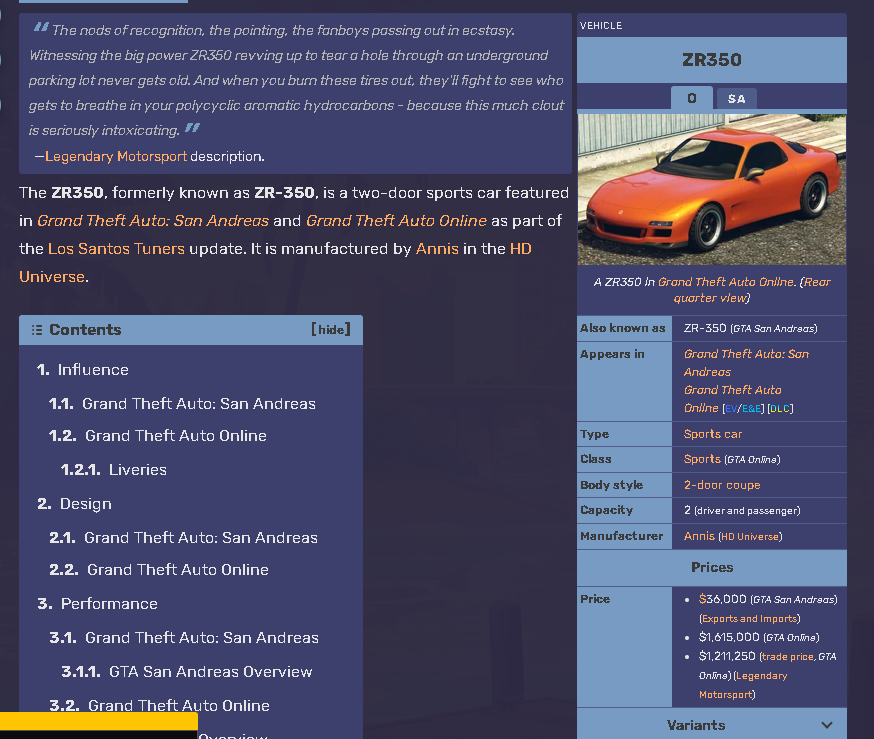The width and height of the screenshot is (874, 739).
Task: Open Grand Theft Auto Online intro link
Action: 396,221
